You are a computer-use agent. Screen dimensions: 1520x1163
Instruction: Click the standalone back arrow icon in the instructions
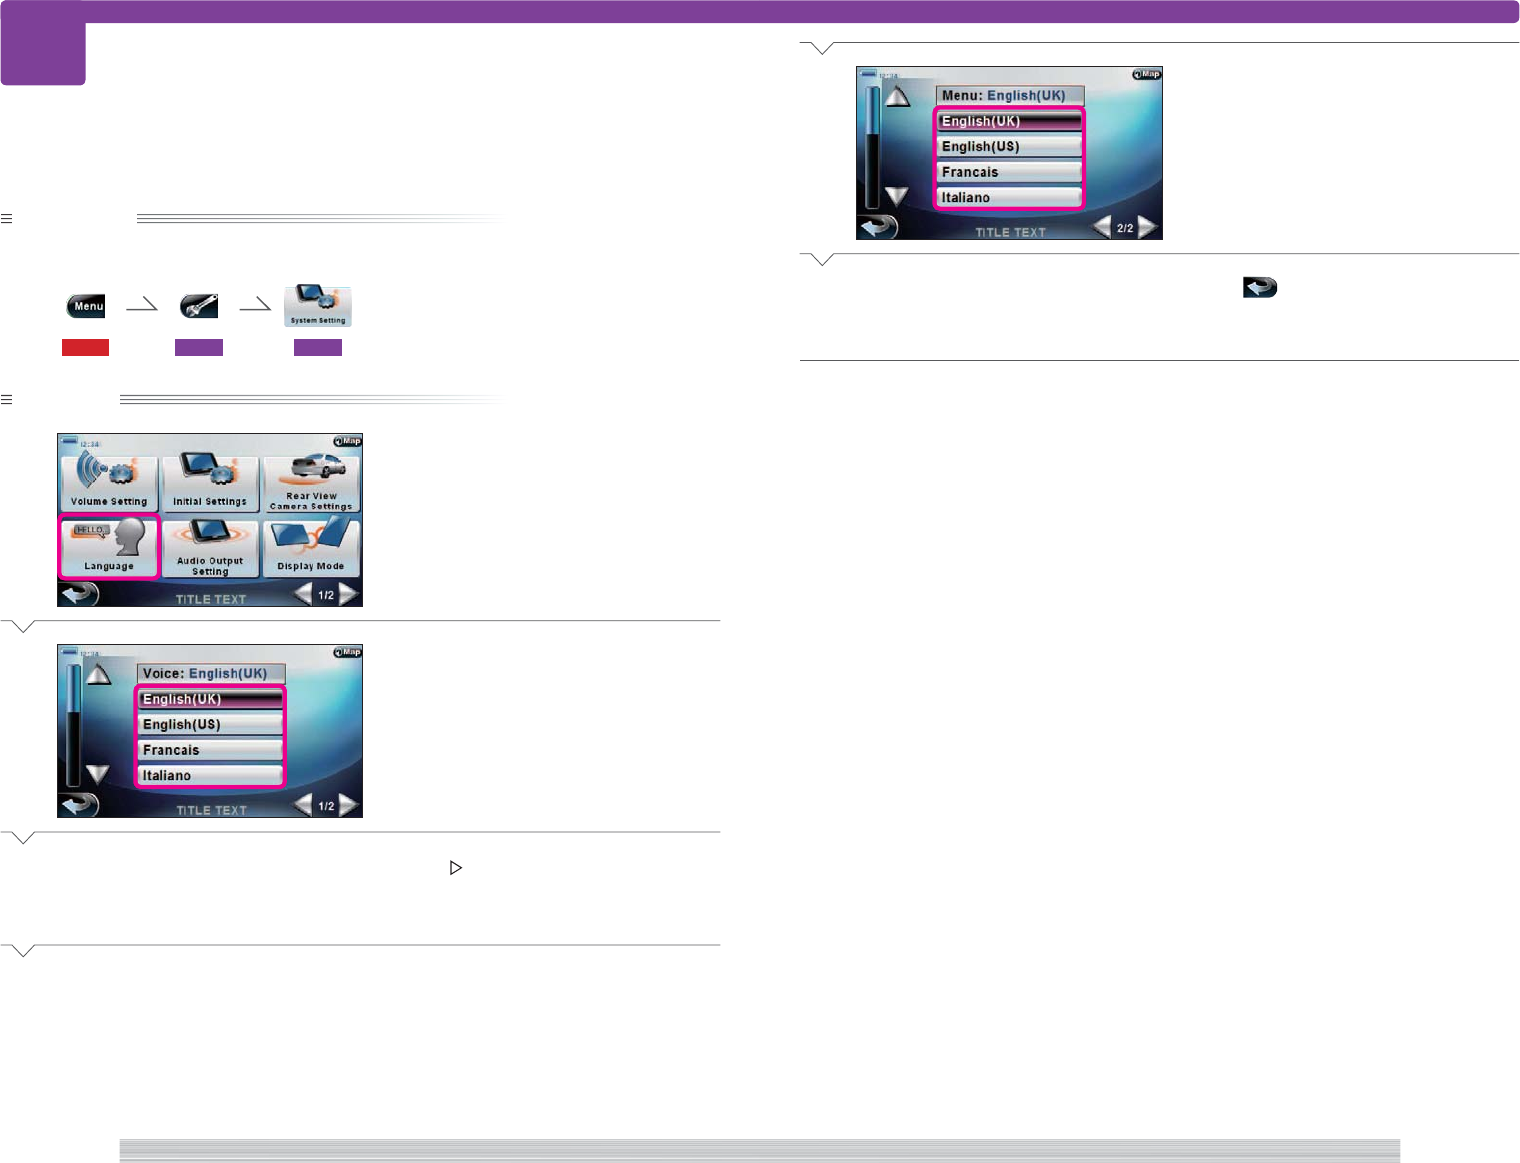tap(1260, 288)
